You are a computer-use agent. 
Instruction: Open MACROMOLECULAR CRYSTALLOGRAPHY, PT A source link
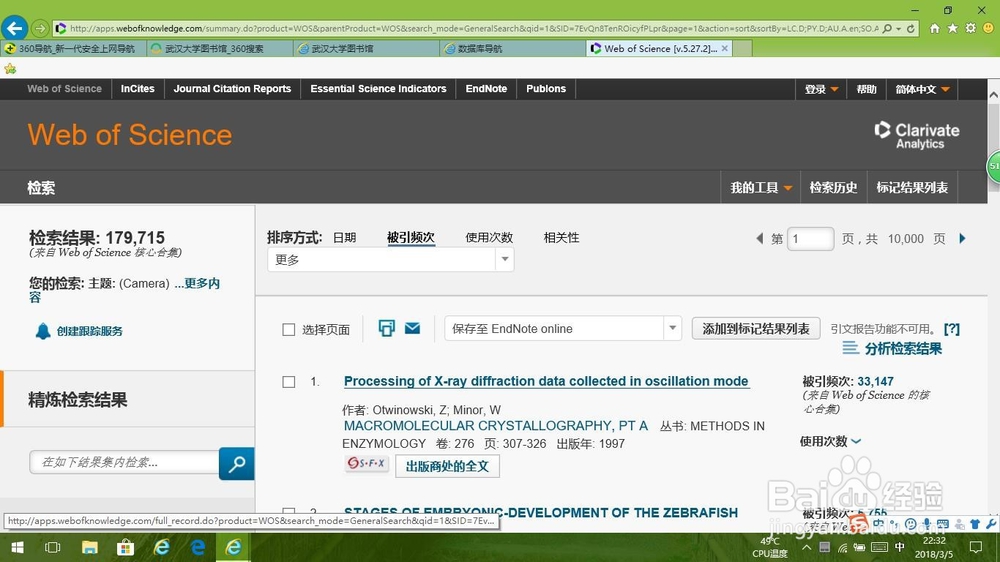coord(496,425)
